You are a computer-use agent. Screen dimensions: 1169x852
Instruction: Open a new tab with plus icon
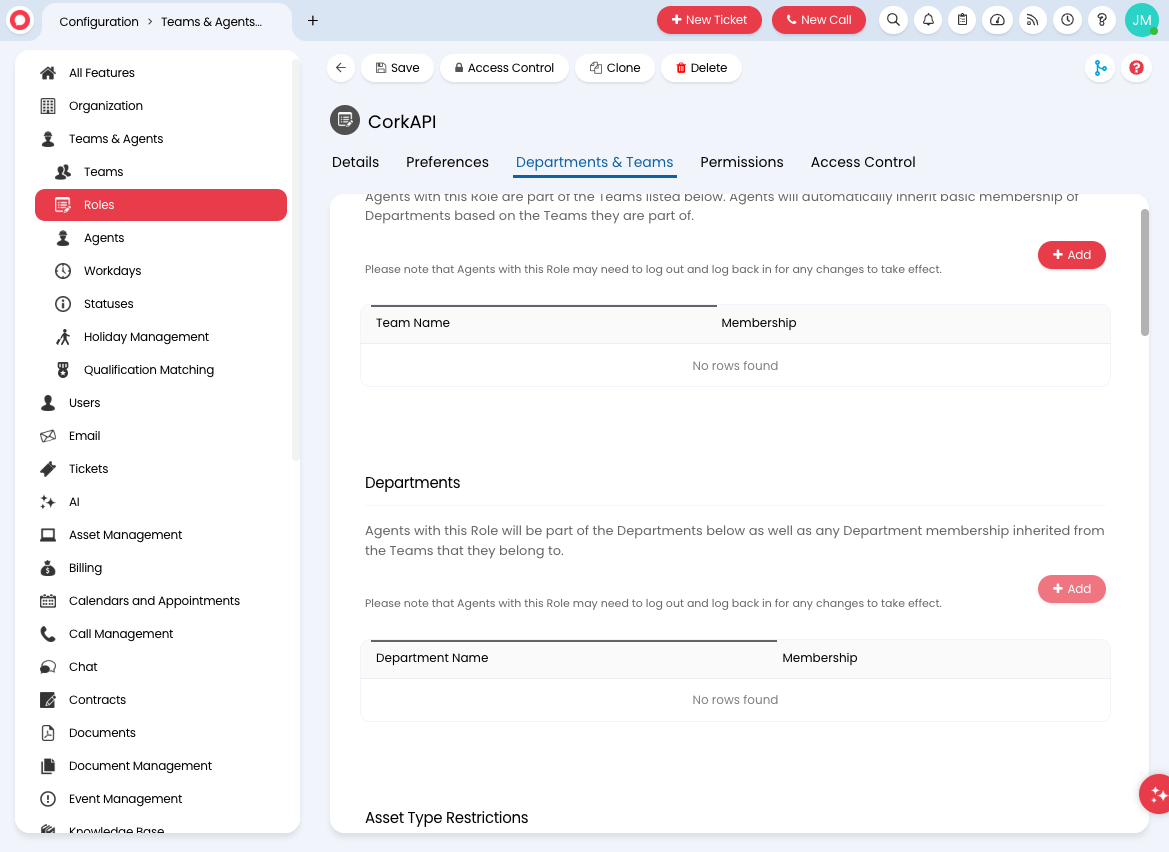[313, 21]
